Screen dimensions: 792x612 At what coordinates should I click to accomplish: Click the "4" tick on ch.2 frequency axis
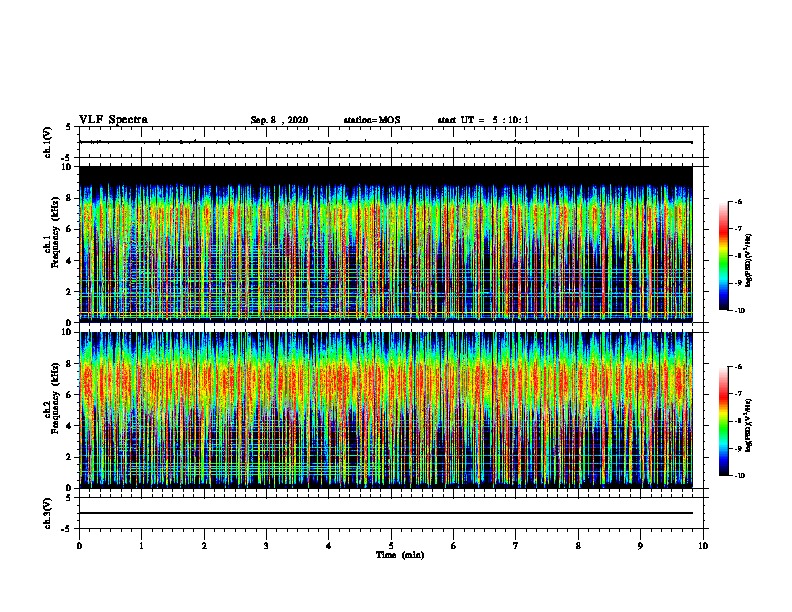tap(70, 426)
